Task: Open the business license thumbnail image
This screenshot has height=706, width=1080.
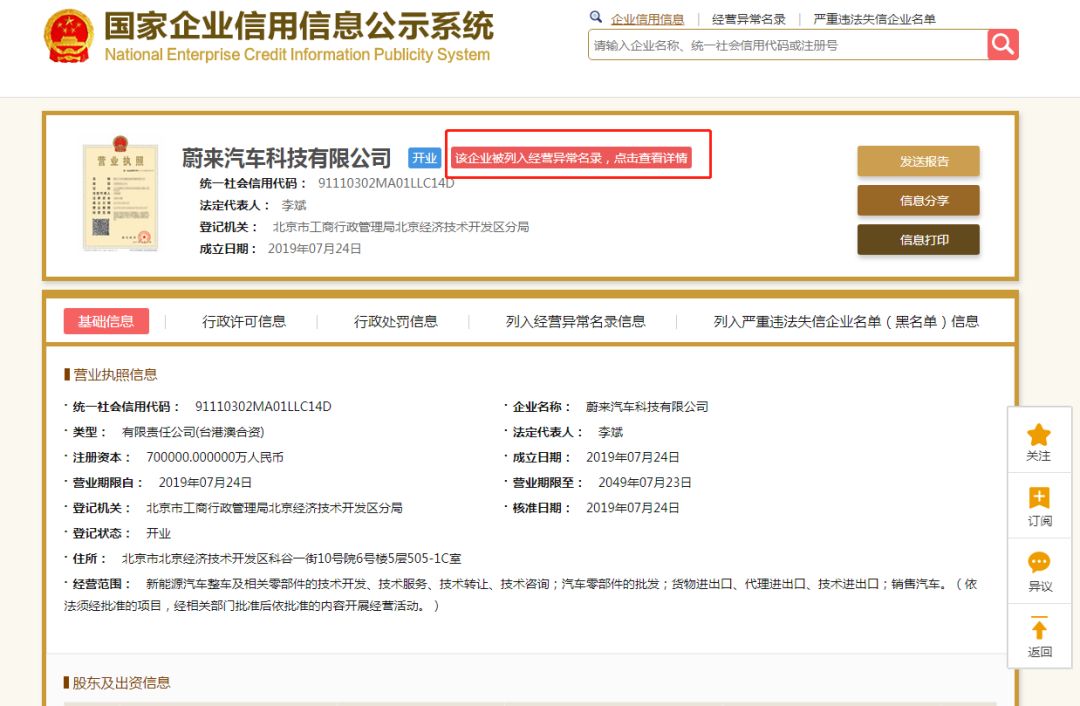Action: tap(121, 193)
